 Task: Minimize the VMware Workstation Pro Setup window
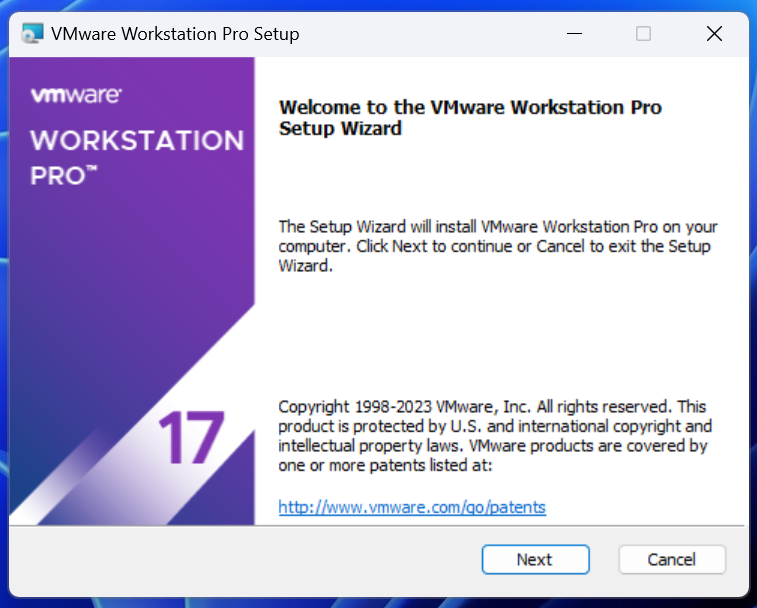[x=574, y=34]
